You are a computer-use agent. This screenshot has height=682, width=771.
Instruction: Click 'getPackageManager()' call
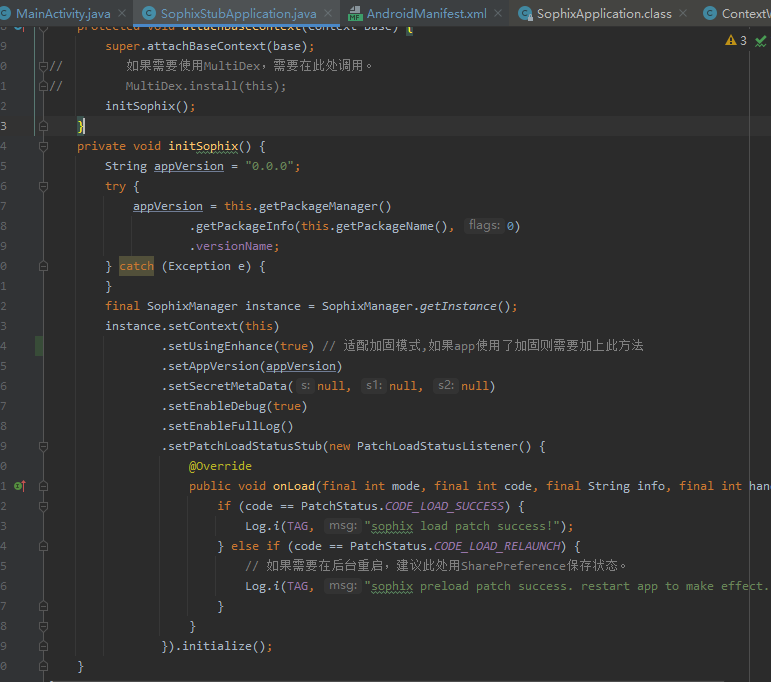pos(325,207)
